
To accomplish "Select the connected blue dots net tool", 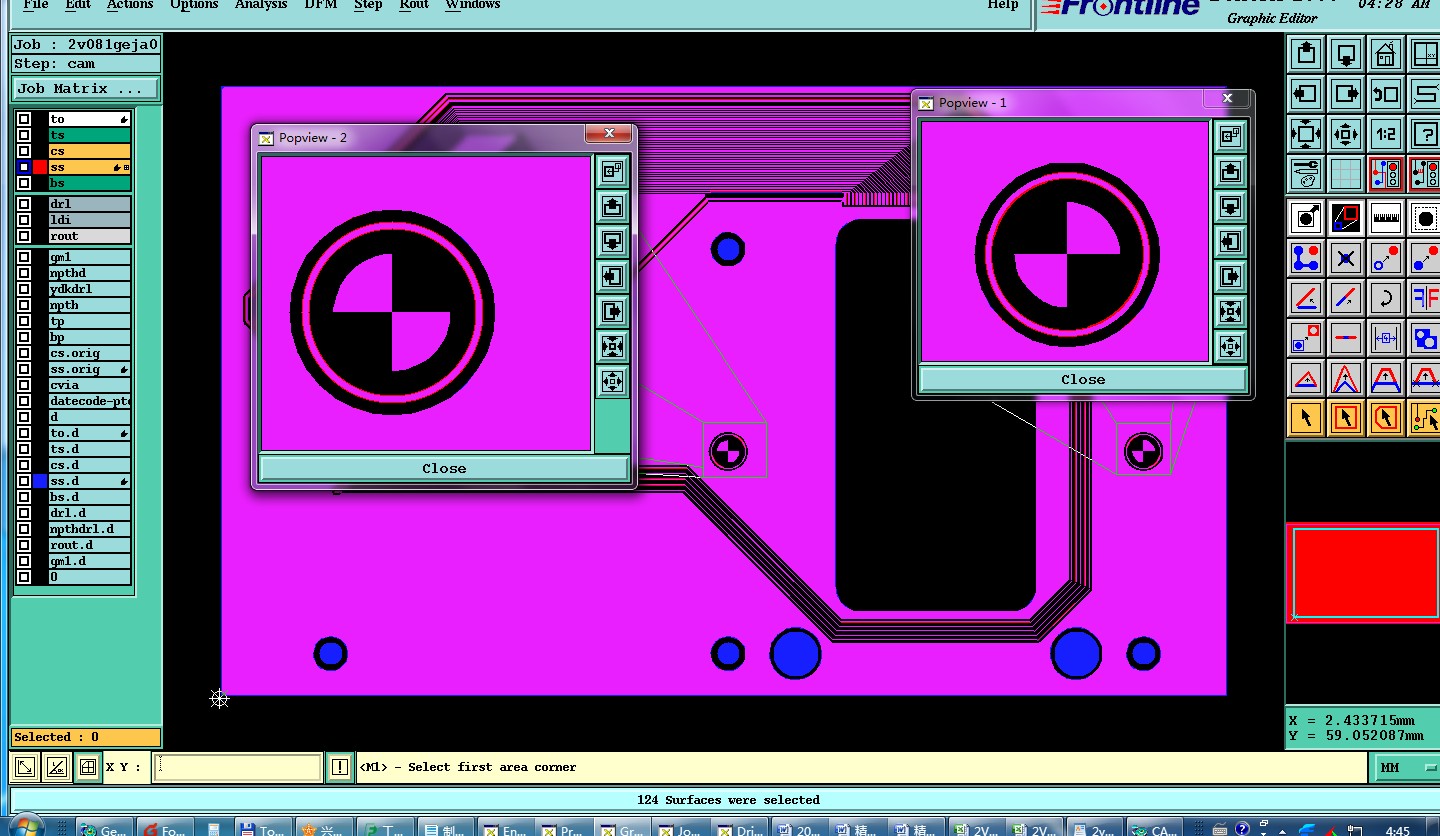I will (x=1306, y=257).
